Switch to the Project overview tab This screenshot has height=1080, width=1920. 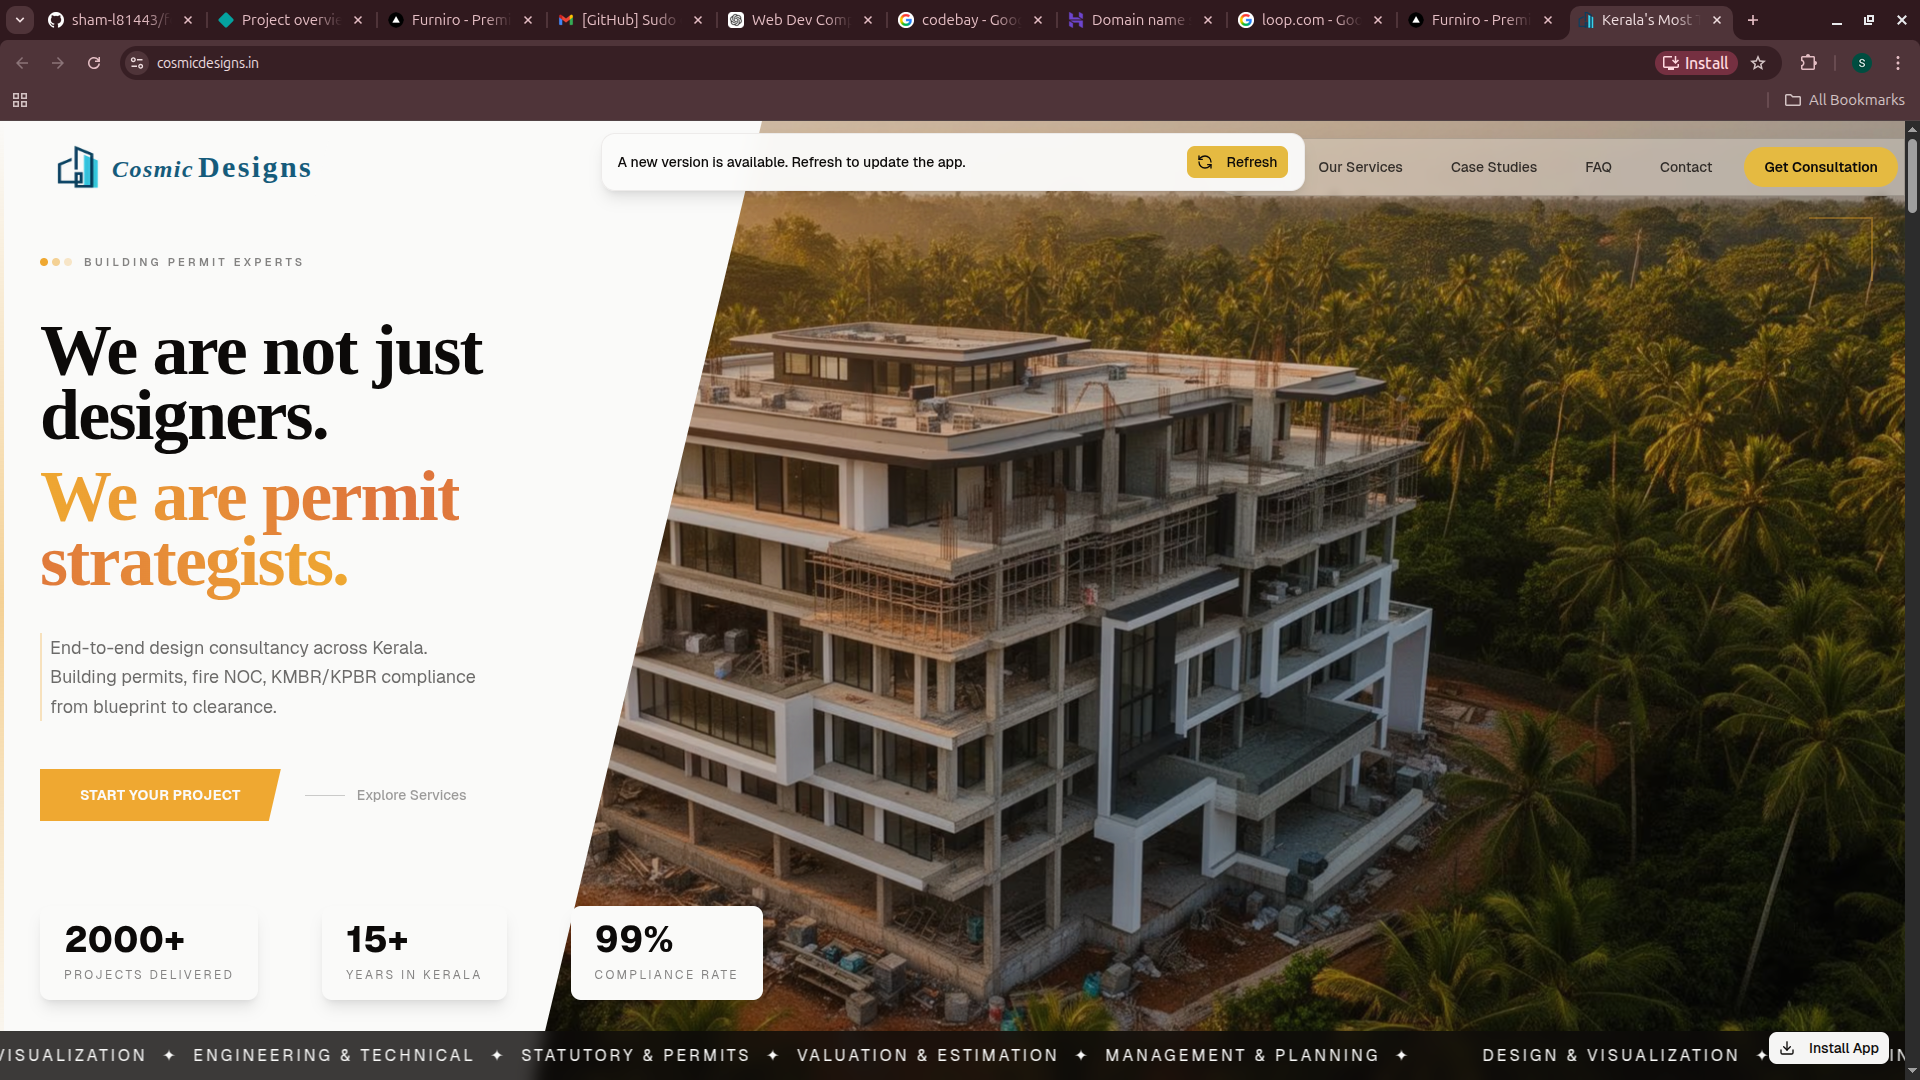tap(290, 20)
